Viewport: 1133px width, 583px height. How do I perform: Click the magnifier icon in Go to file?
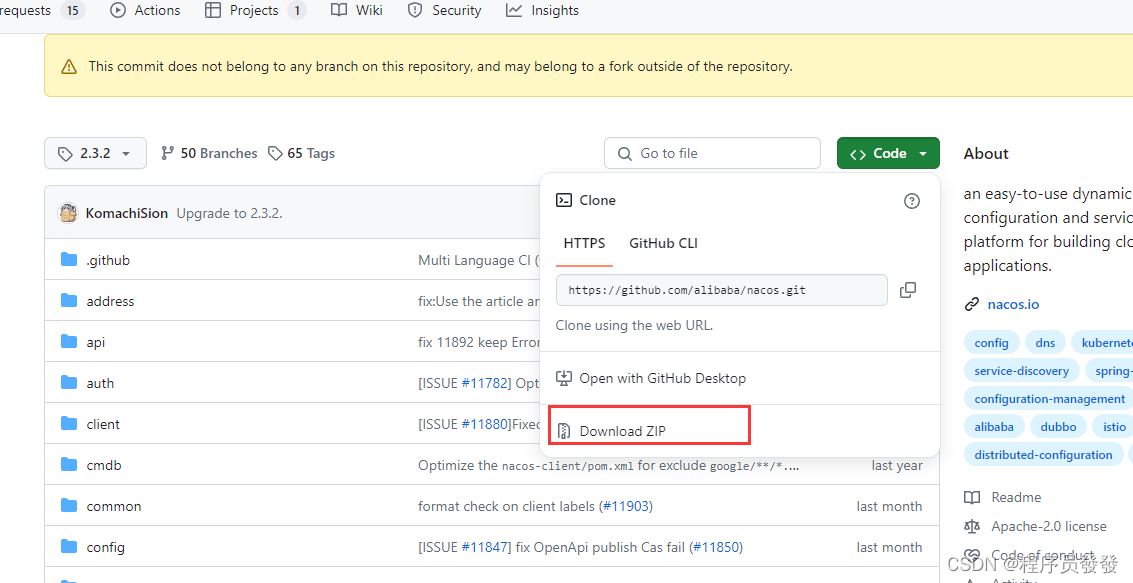(624, 154)
